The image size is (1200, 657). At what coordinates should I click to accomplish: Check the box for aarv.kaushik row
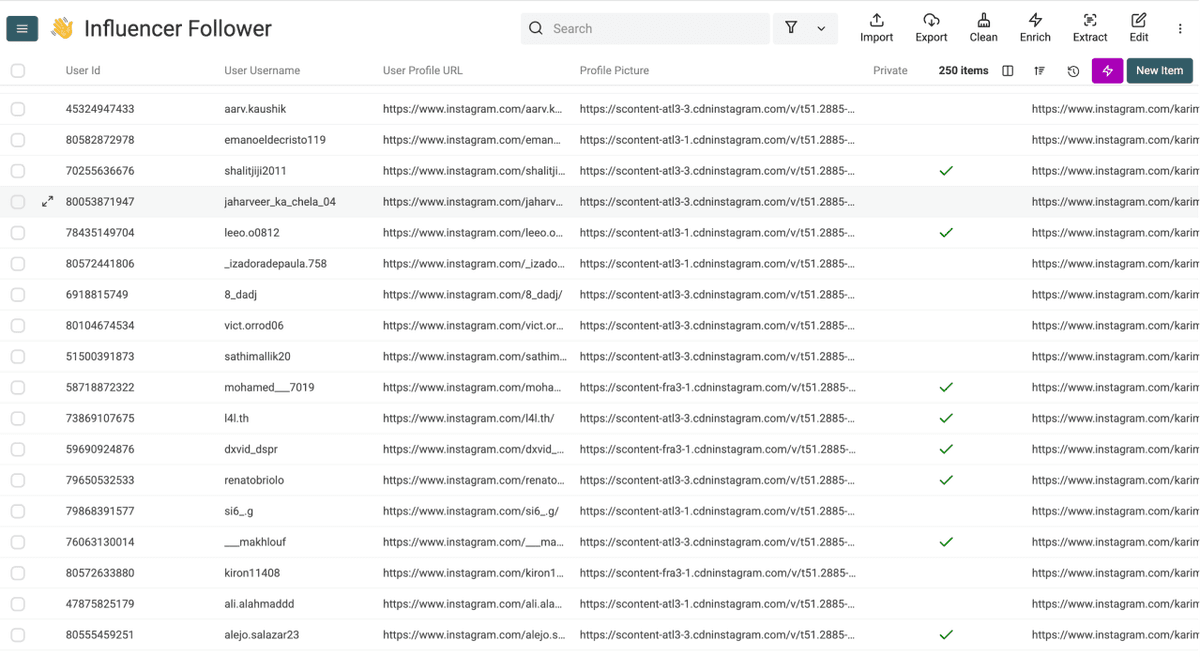pos(18,109)
